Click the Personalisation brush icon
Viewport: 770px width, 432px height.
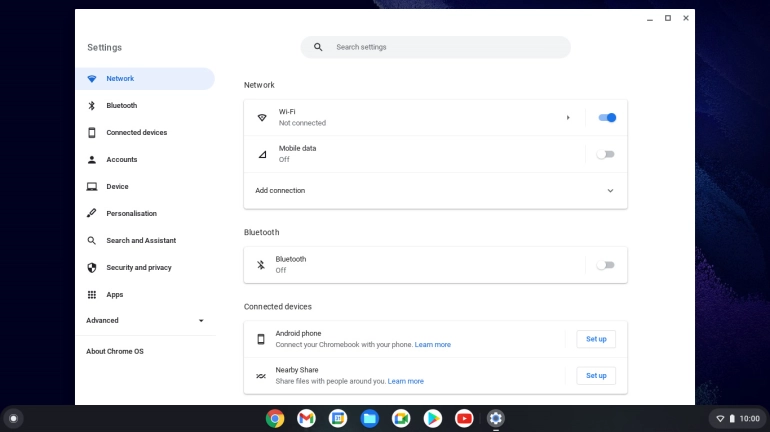pyautogui.click(x=92, y=214)
